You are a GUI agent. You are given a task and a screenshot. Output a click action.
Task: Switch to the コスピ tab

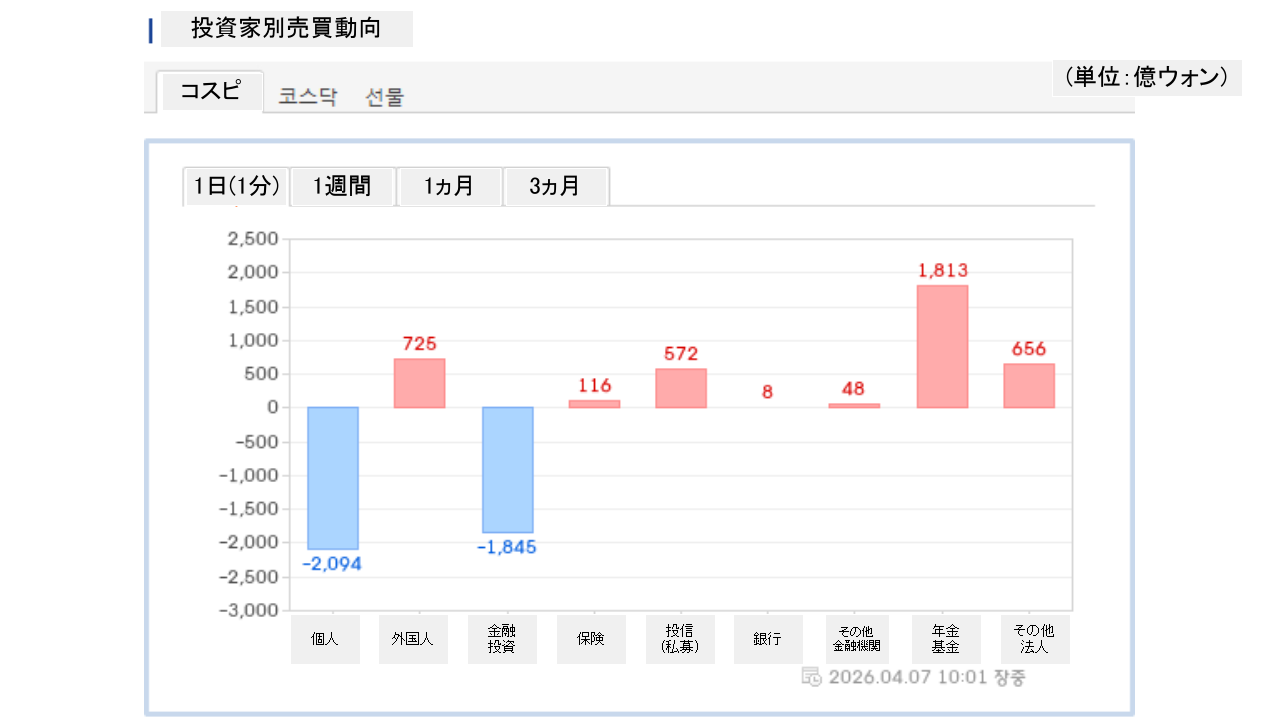[x=210, y=92]
